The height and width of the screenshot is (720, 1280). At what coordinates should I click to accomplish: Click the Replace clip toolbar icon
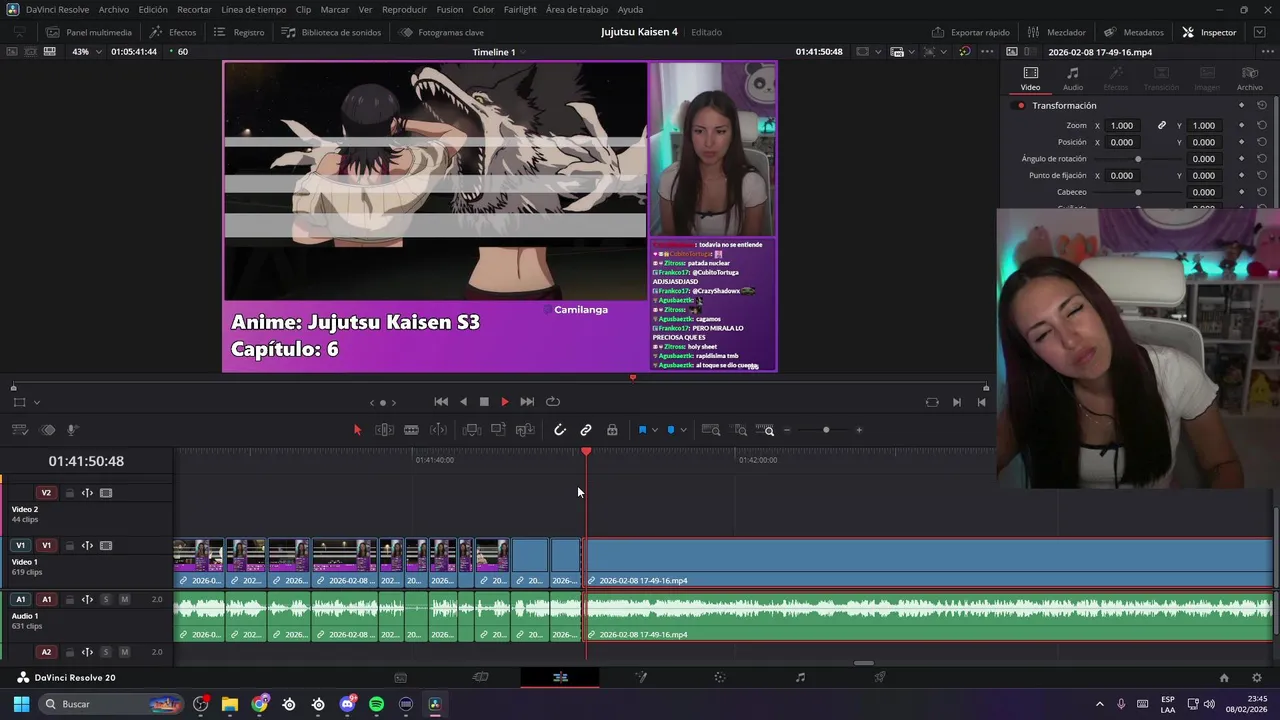[525, 430]
